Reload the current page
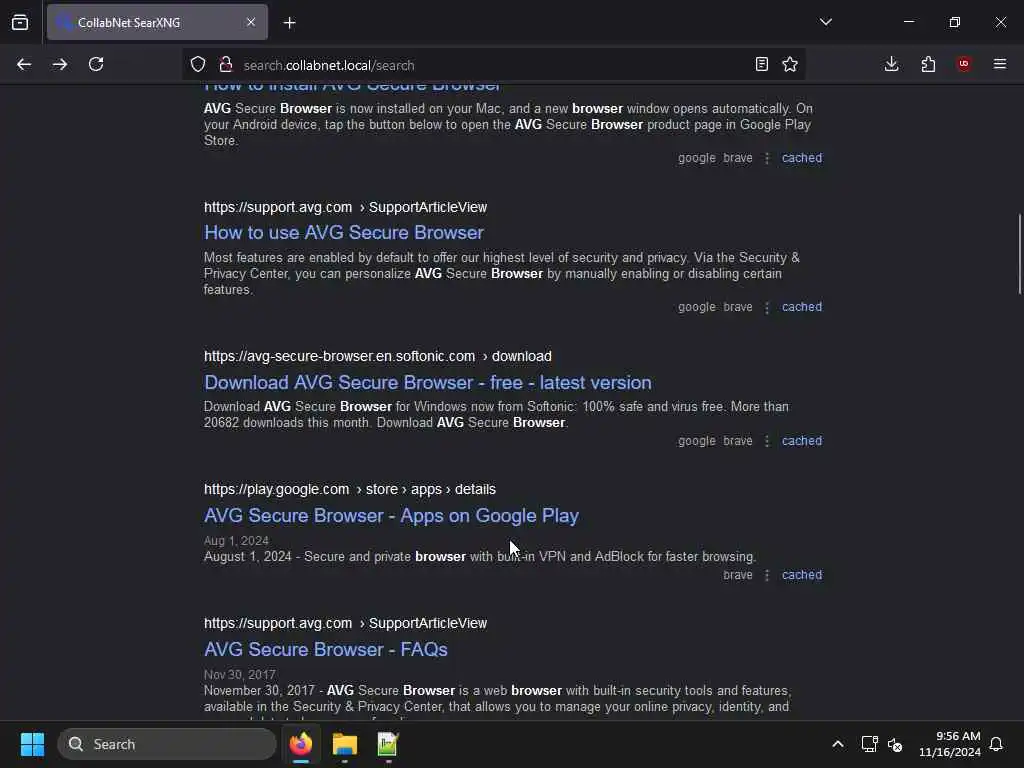Screen dimensions: 1024x768 [x=96, y=64]
